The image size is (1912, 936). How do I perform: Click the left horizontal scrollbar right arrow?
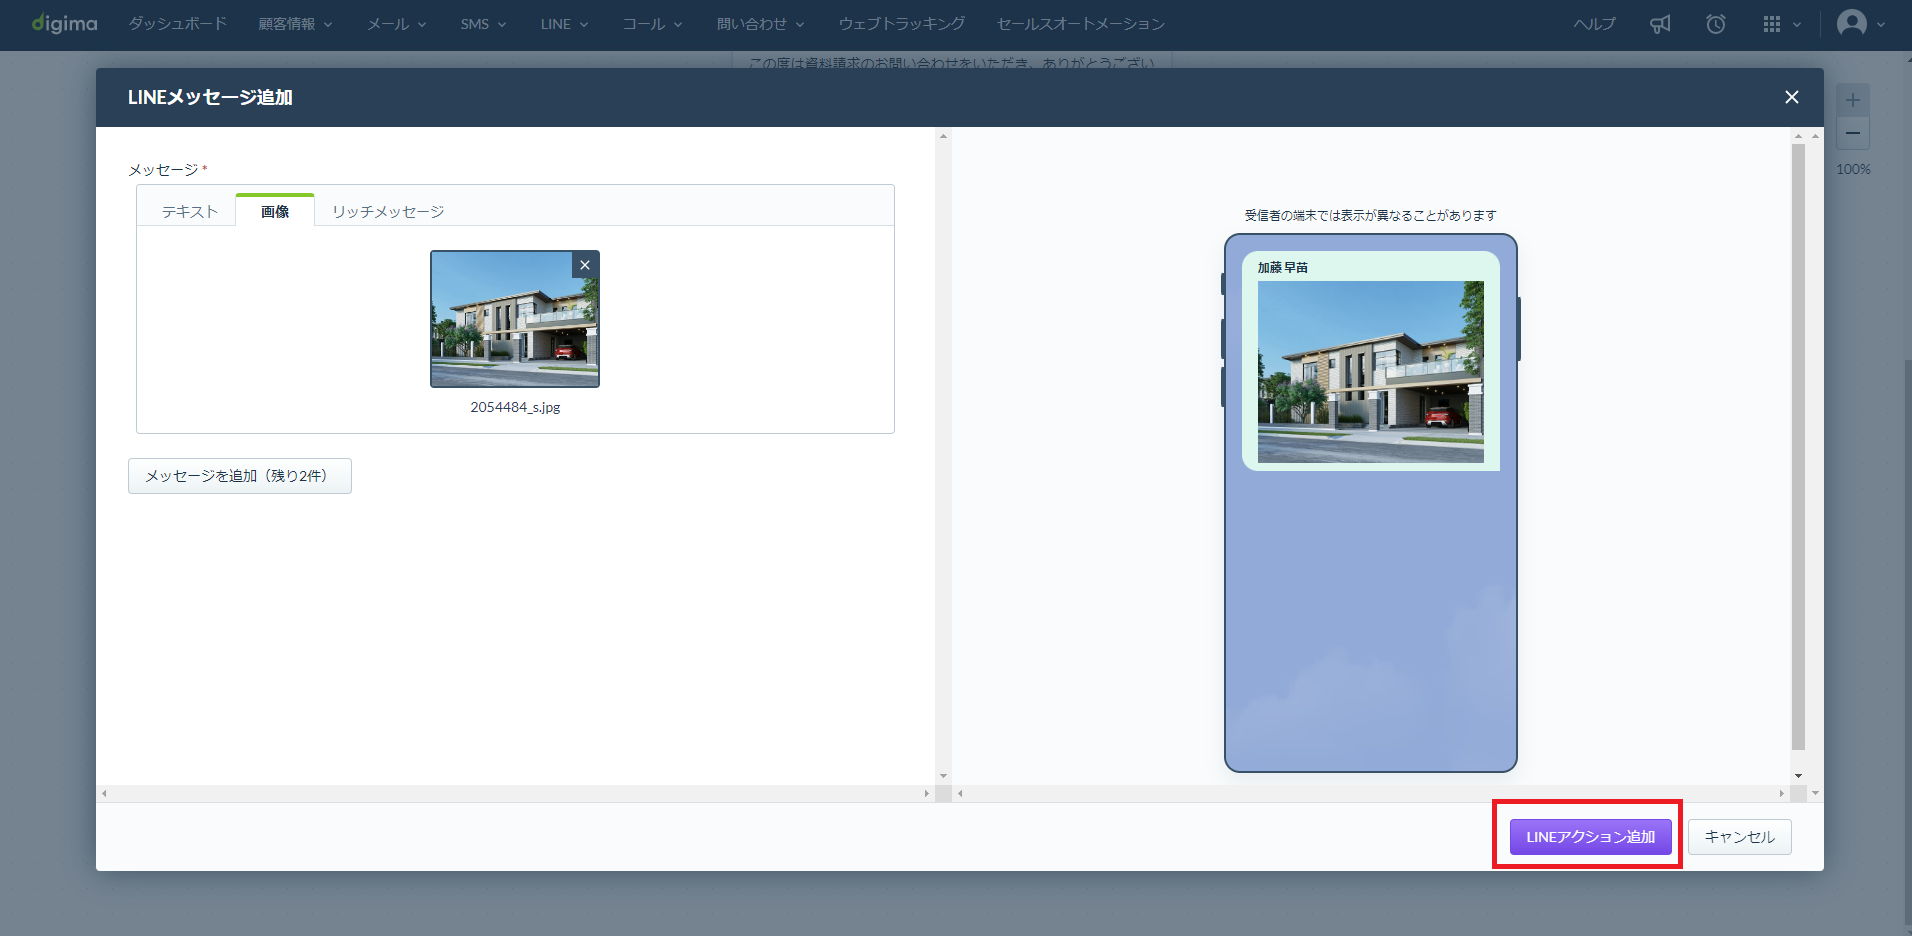(926, 793)
